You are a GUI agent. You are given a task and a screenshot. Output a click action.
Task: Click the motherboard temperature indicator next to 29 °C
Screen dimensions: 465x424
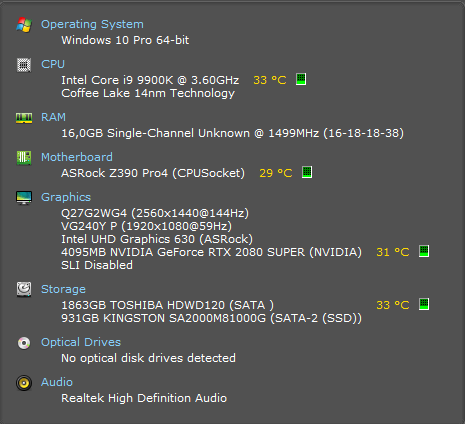click(x=307, y=172)
